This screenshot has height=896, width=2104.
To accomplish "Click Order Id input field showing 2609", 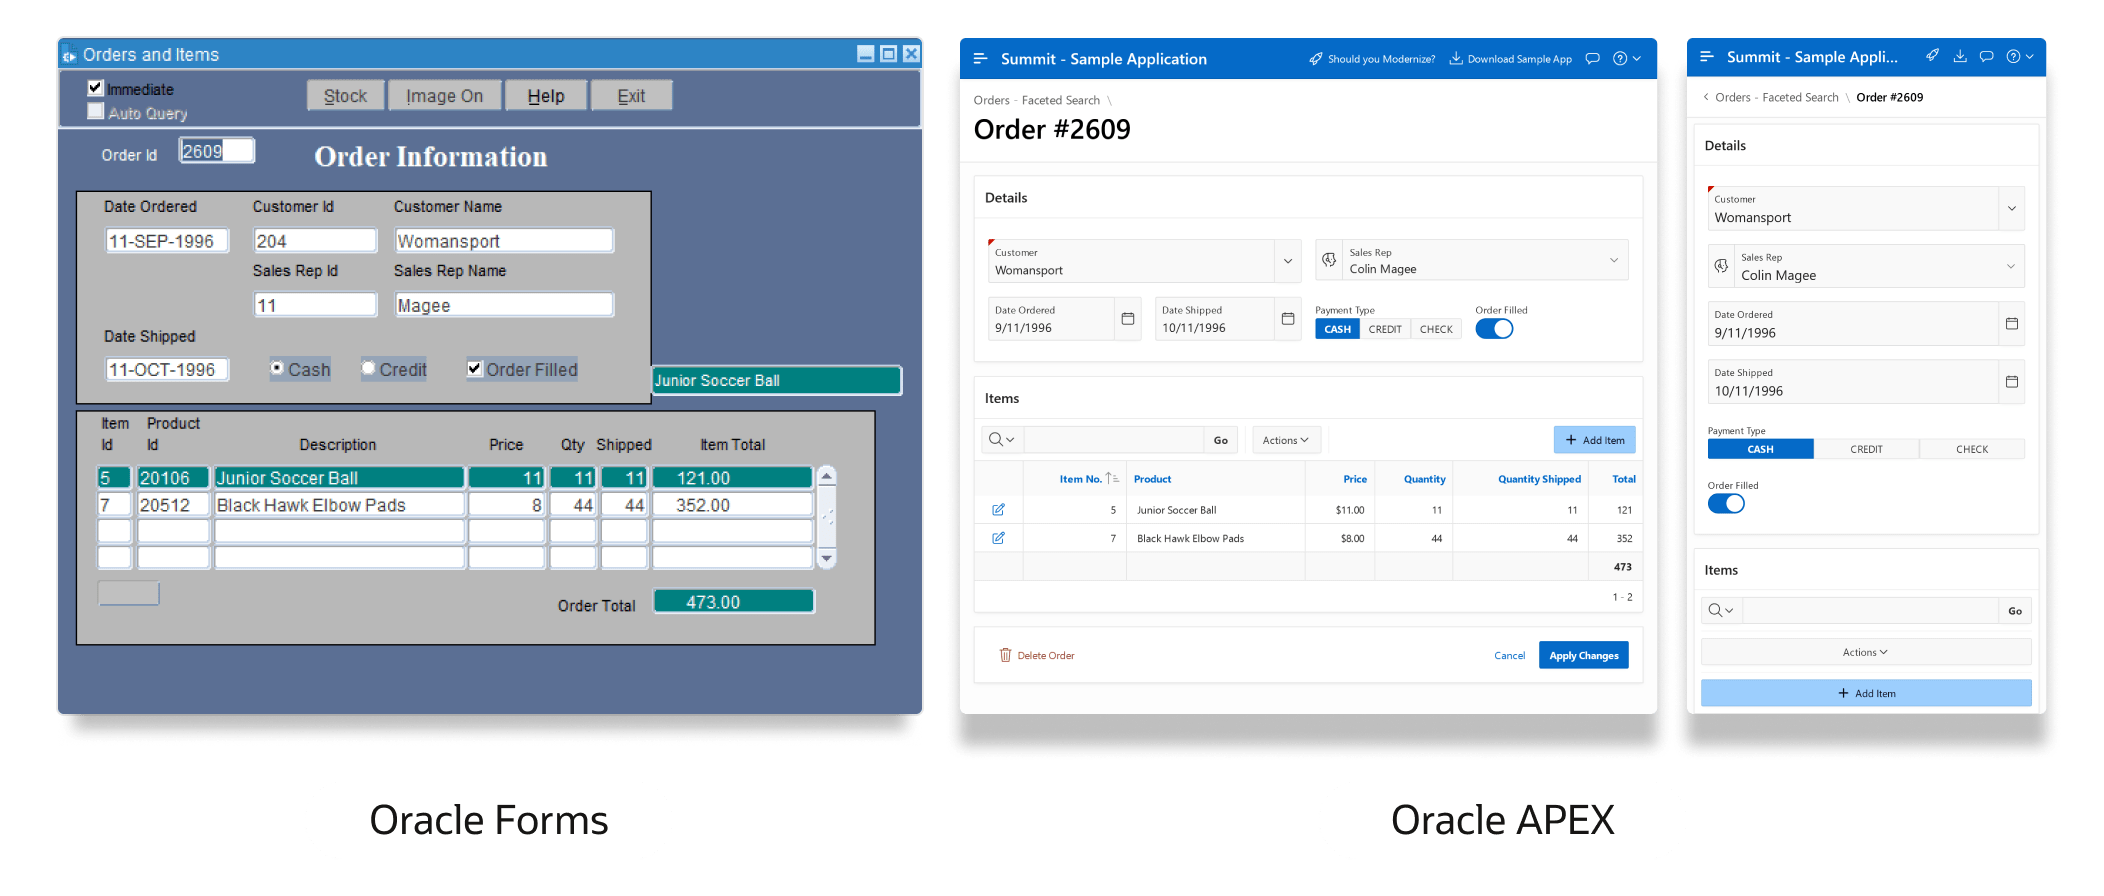I will pyautogui.click(x=217, y=151).
